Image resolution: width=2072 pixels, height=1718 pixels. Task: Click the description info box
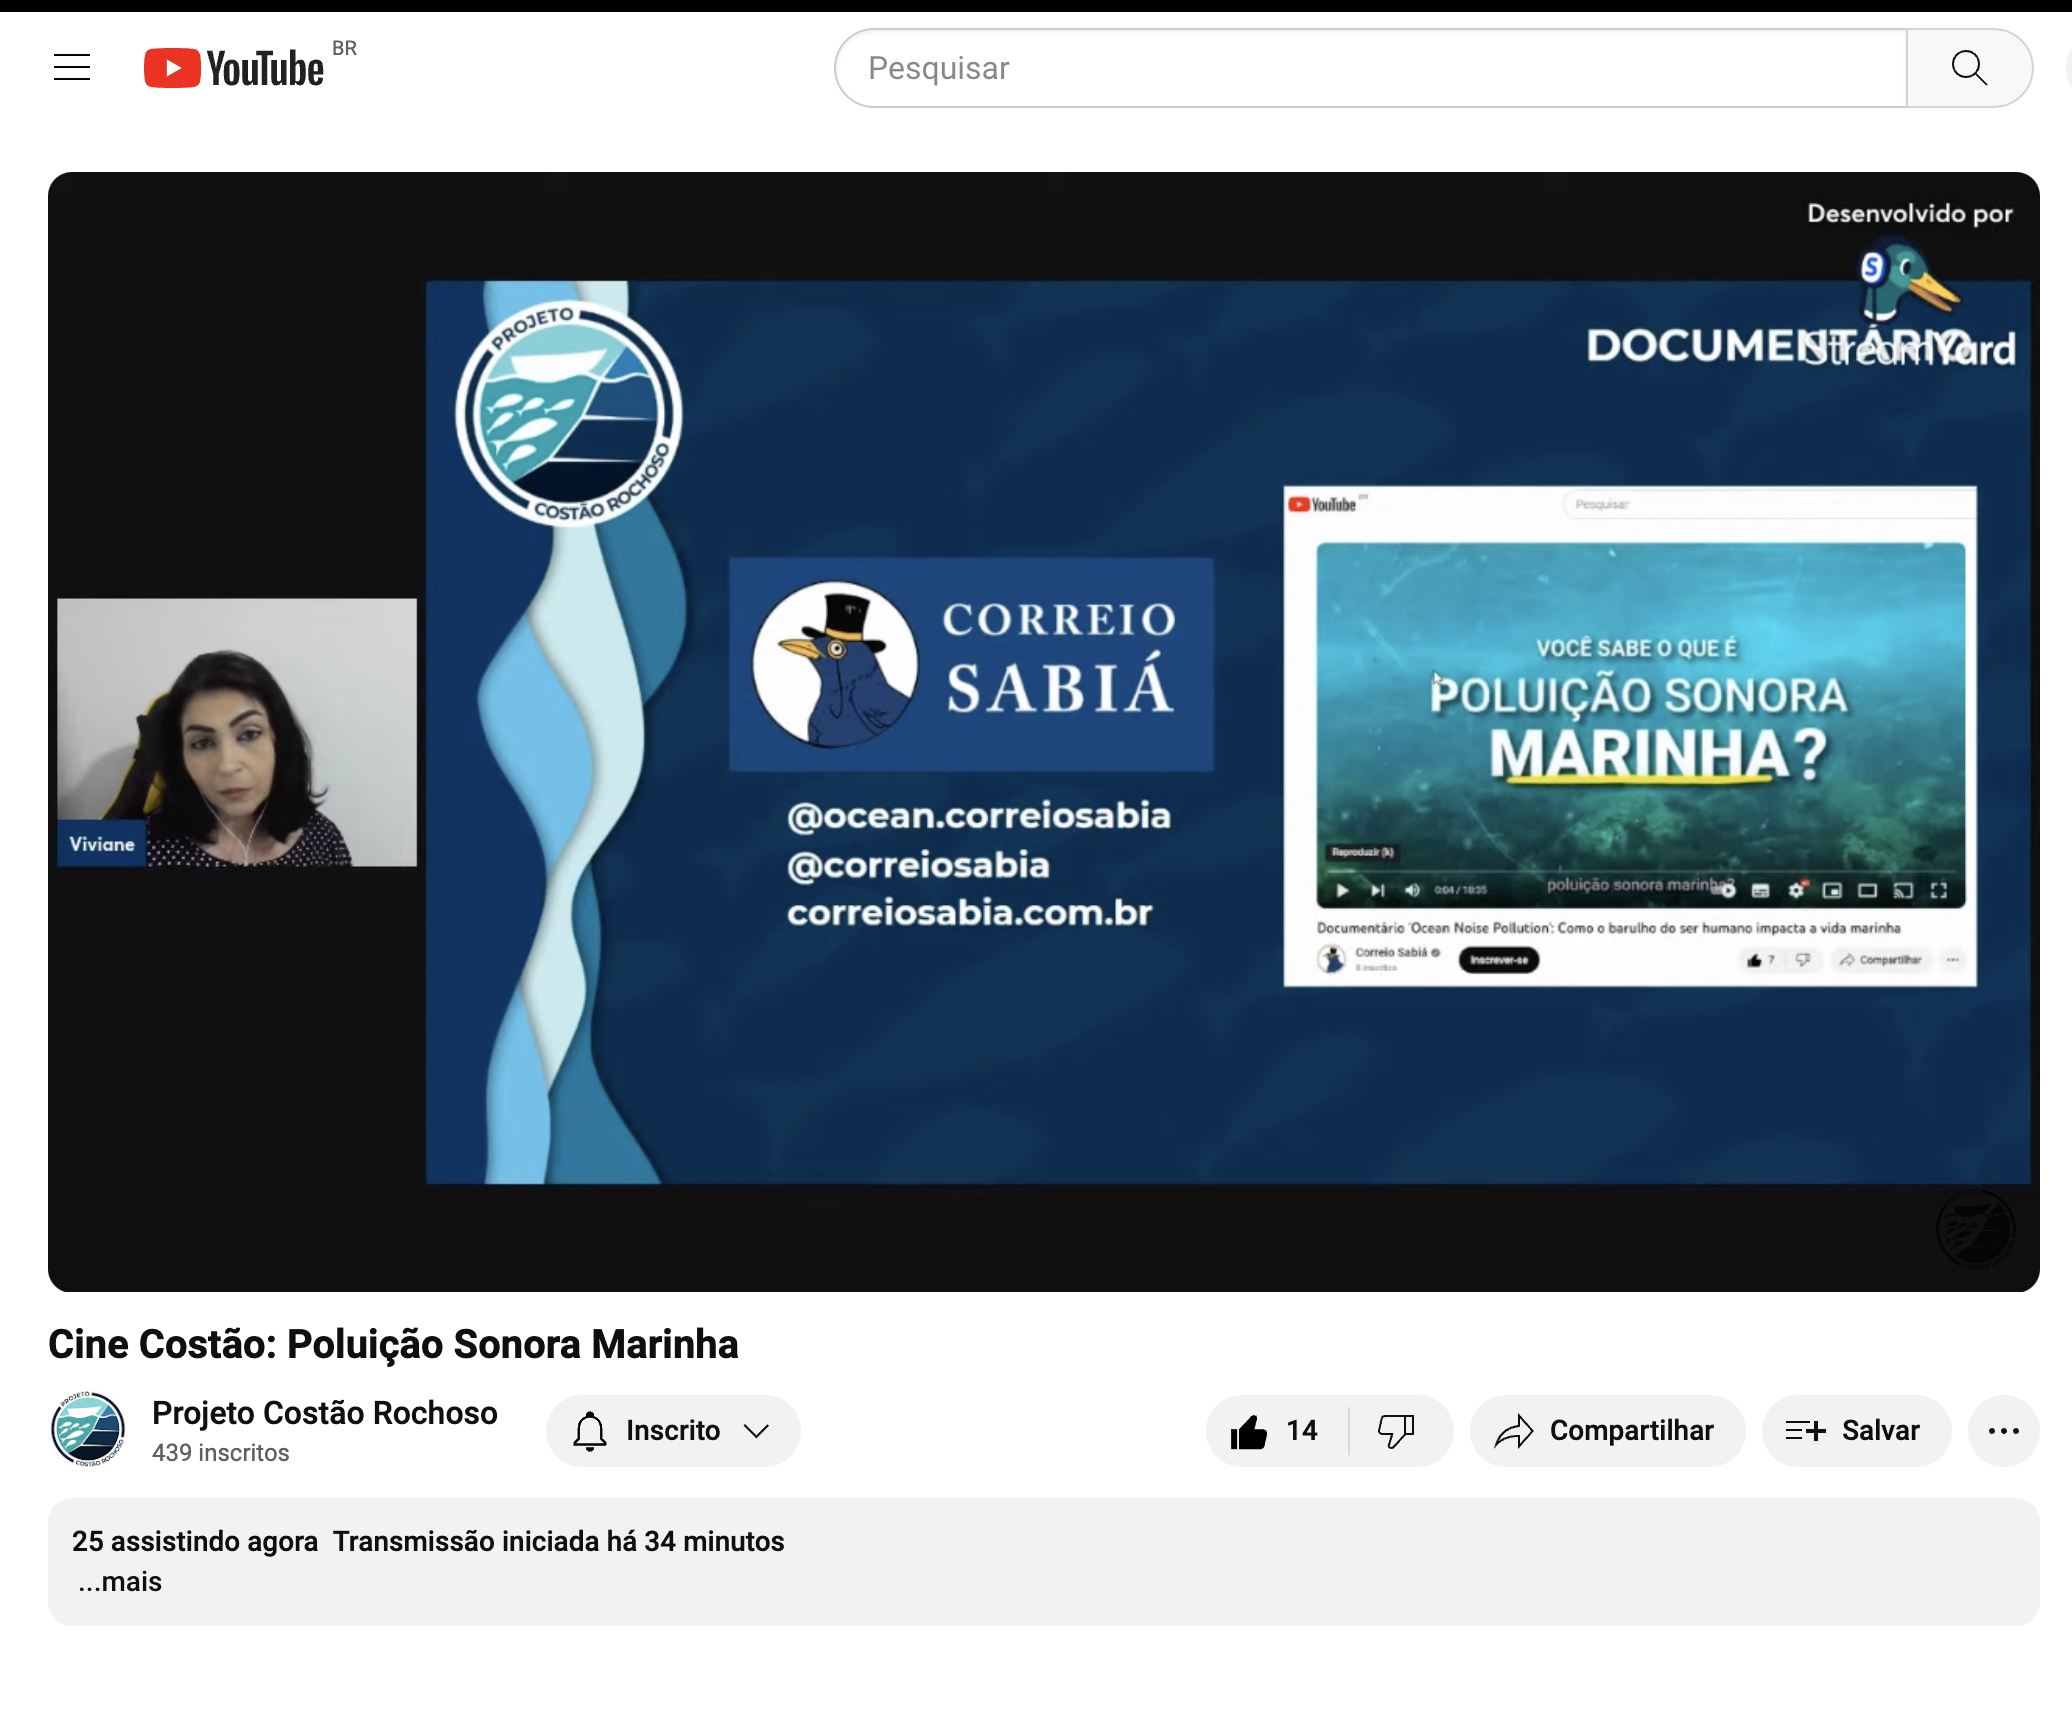(x=1300, y=1560)
